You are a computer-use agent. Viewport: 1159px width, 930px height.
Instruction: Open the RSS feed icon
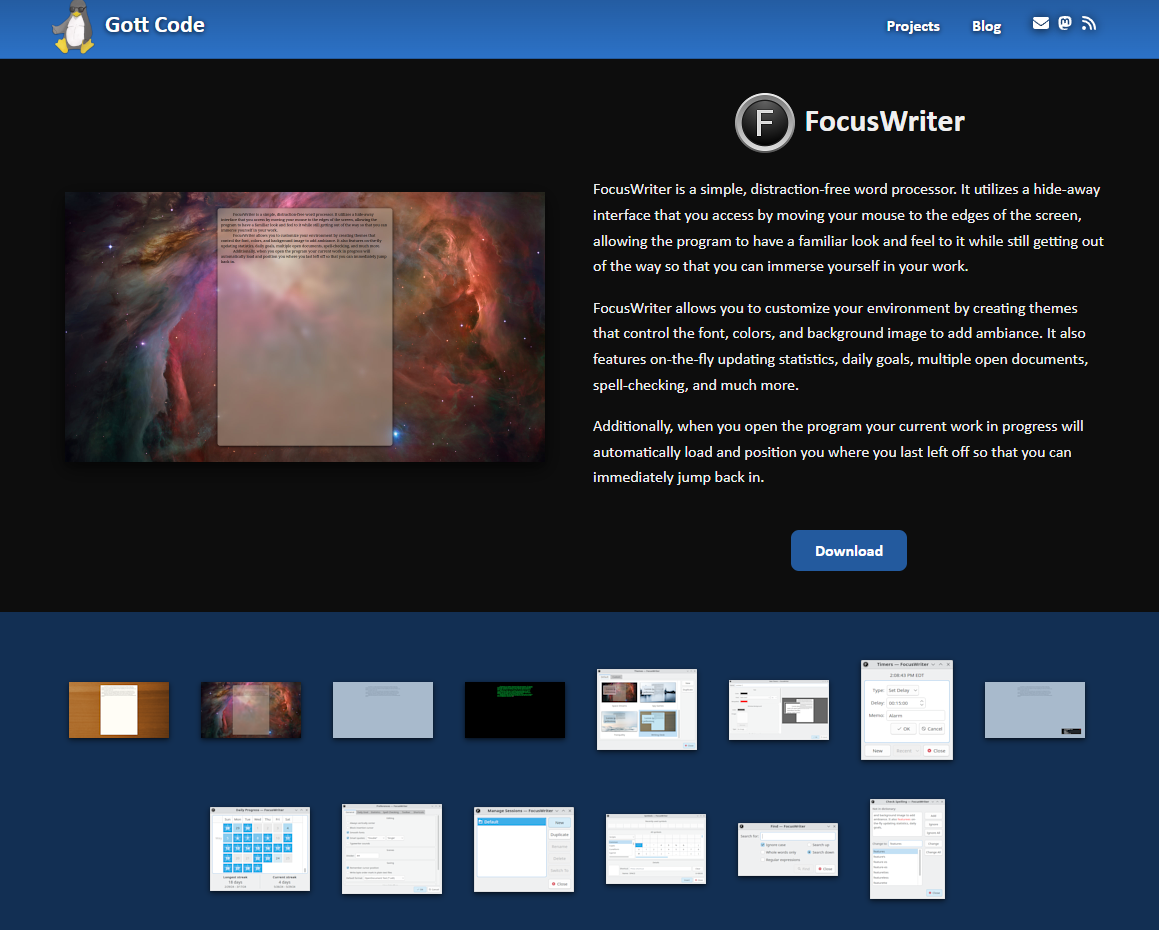(x=1089, y=24)
